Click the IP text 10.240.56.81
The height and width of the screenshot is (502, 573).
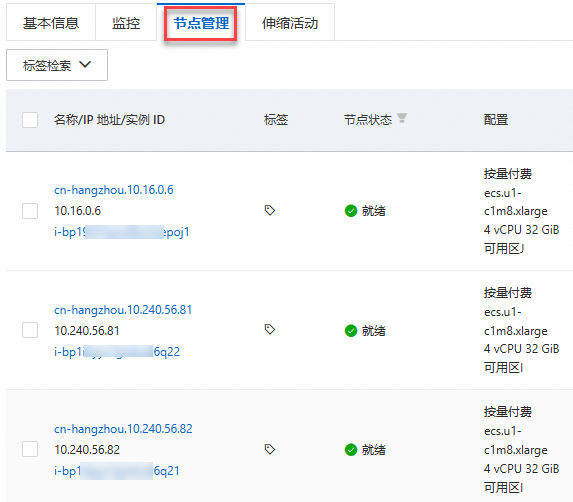point(87,331)
